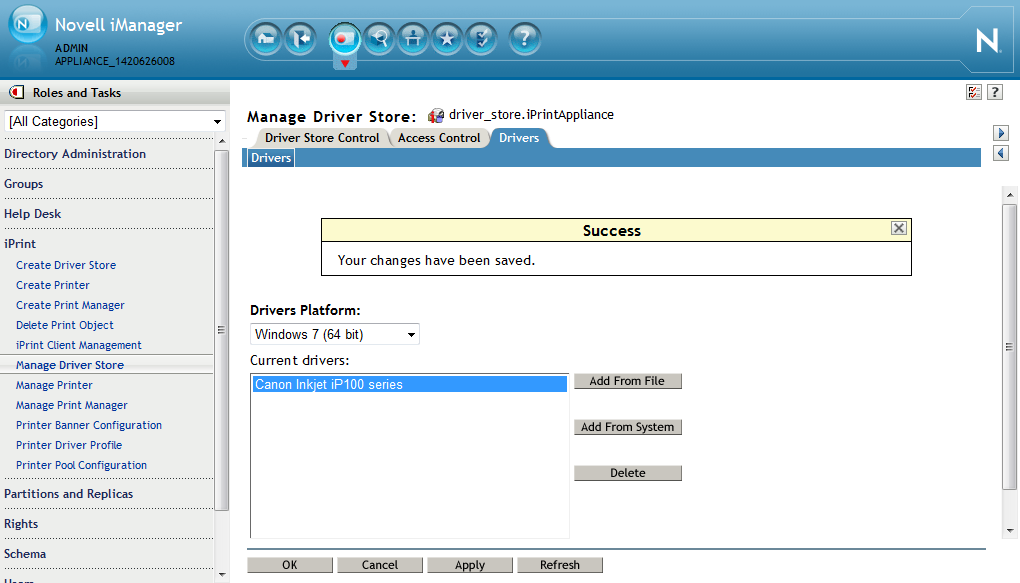Viewport: 1020px width, 583px height.
Task: Click the Refresh button
Action: [559, 565]
